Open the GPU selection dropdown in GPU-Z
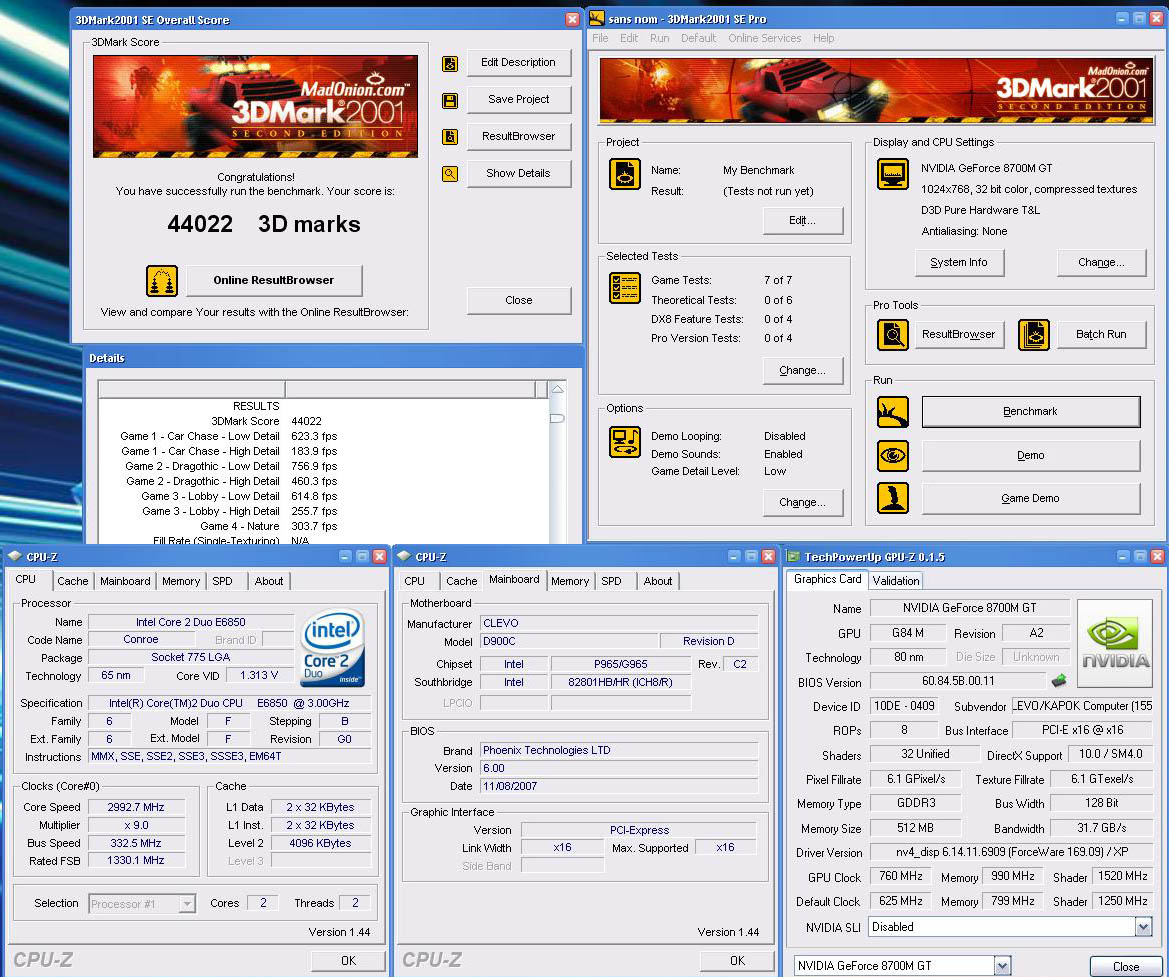Image resolution: width=1169 pixels, height=977 pixels. tap(1002, 966)
